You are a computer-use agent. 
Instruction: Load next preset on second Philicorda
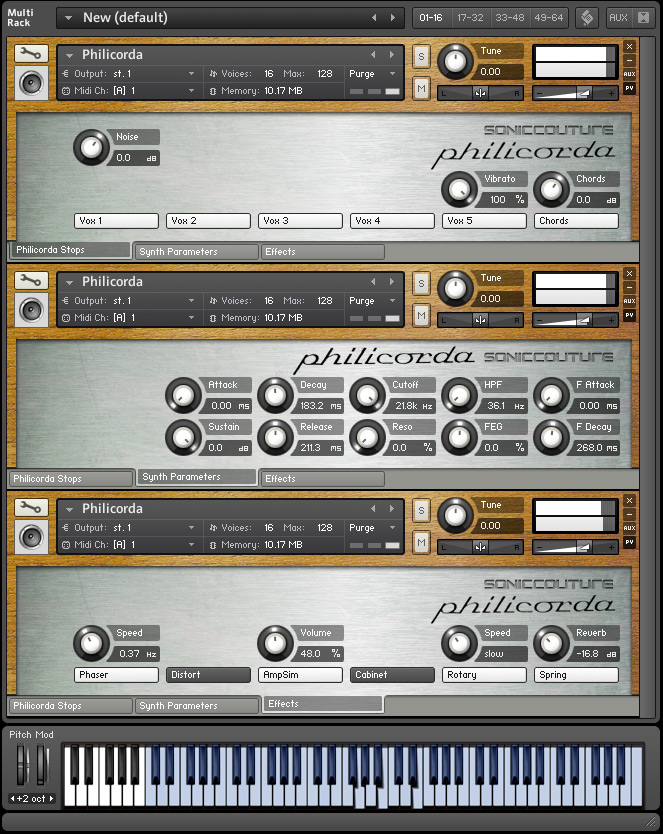pos(392,281)
